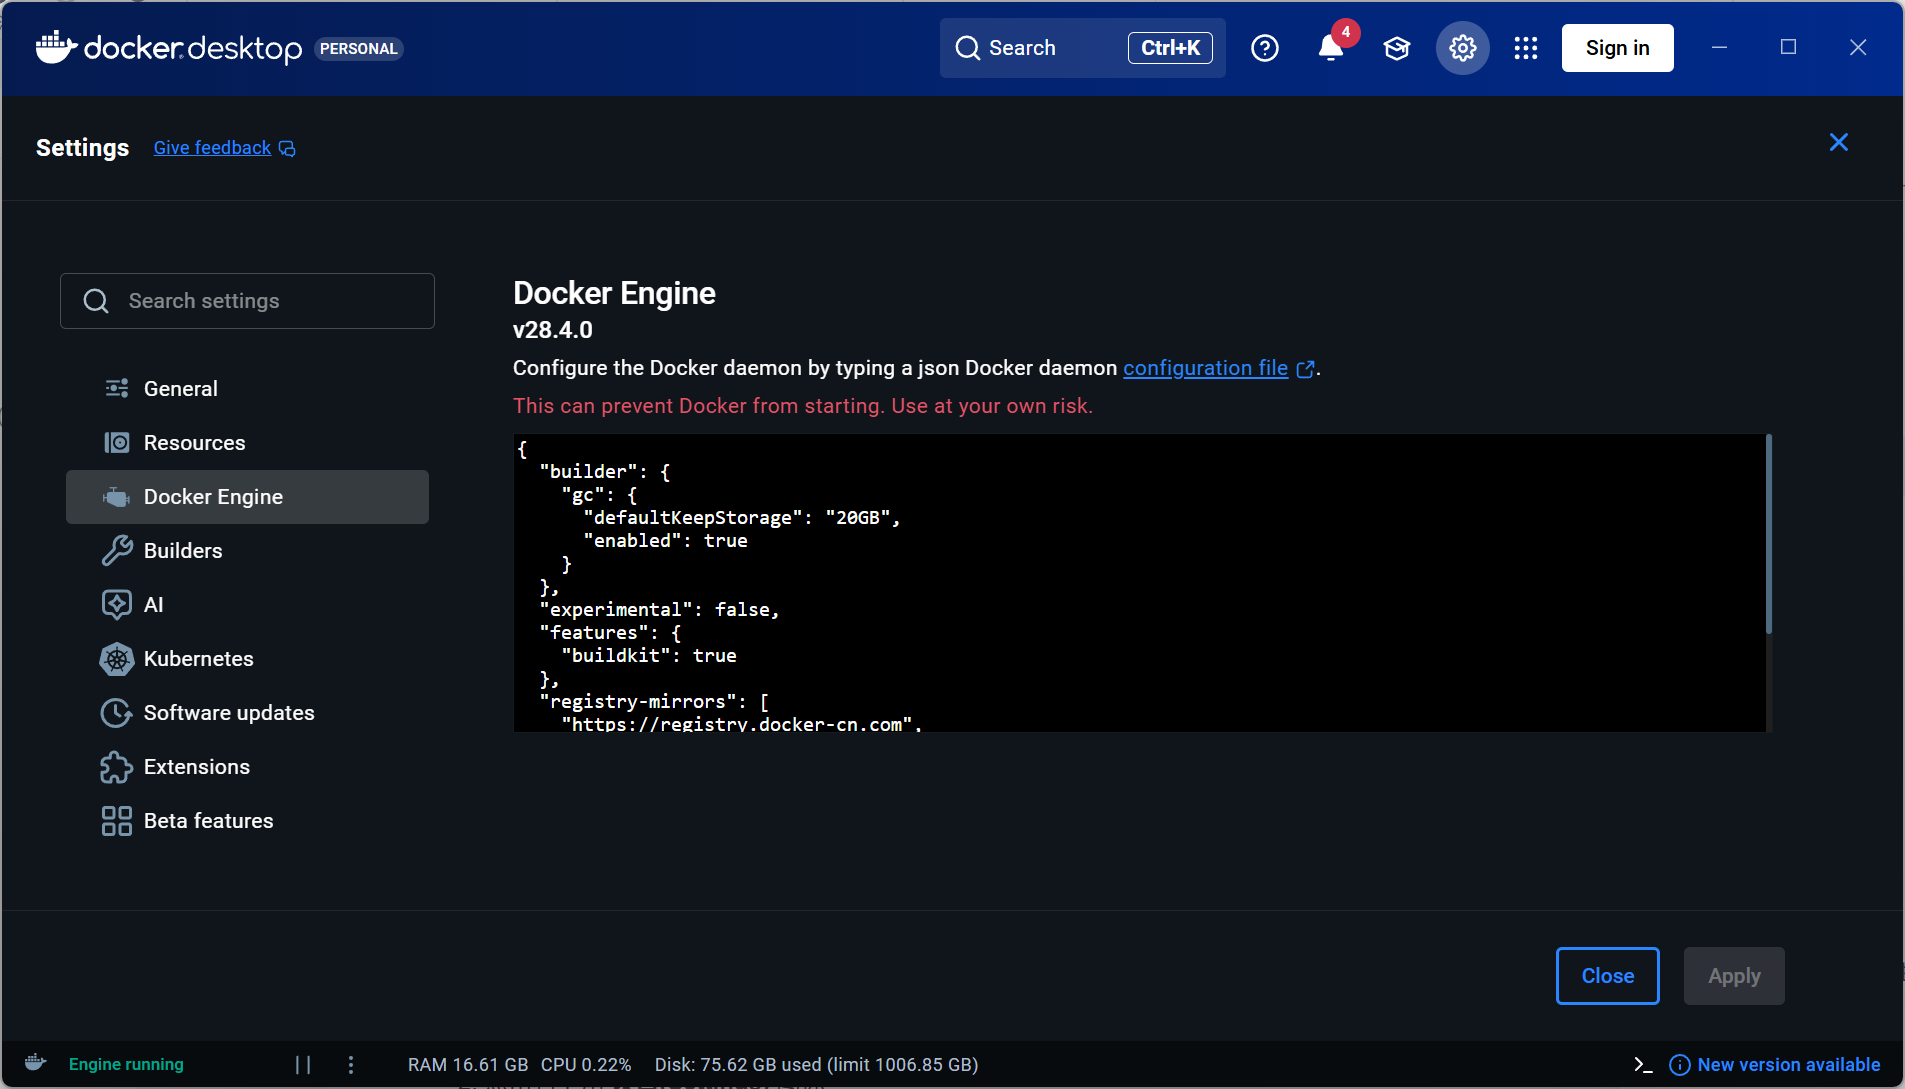The width and height of the screenshot is (1905, 1089).
Task: Click the Extensions puzzle piece icon
Action: (117, 766)
